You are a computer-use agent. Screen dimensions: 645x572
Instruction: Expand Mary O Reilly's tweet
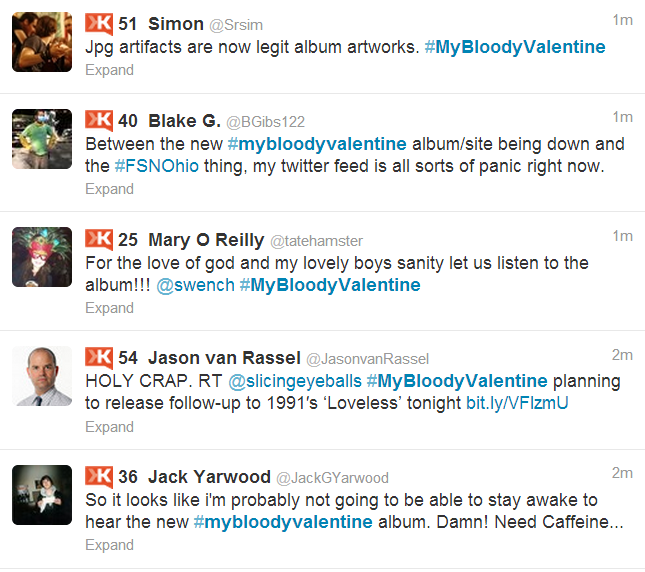[x=109, y=308]
